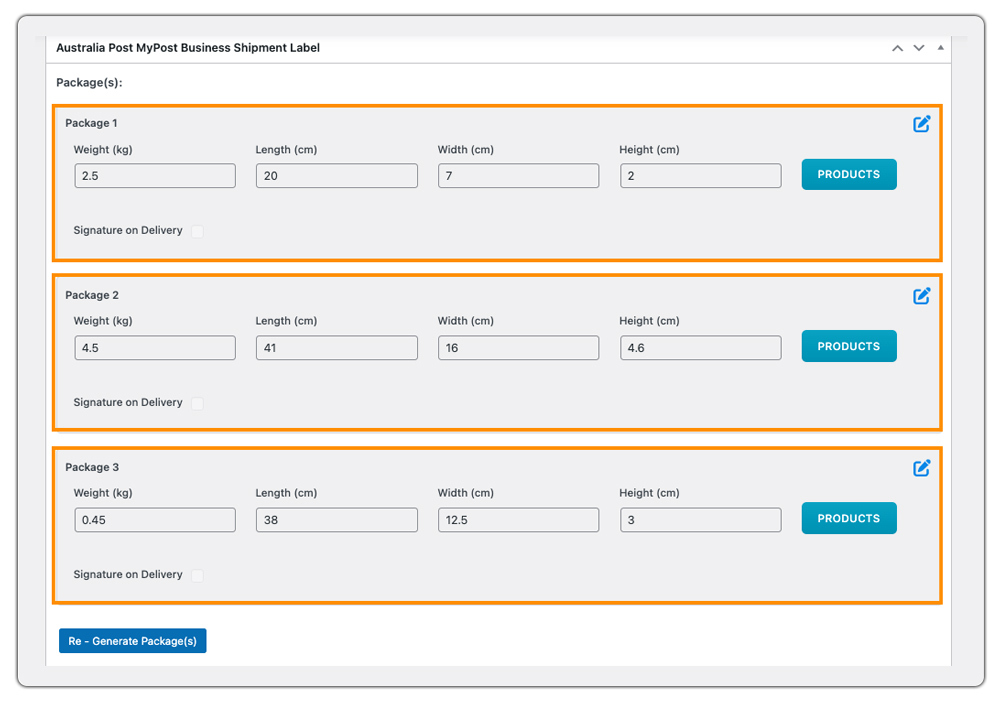Focus Package 2 Length field showing 41

337,348
